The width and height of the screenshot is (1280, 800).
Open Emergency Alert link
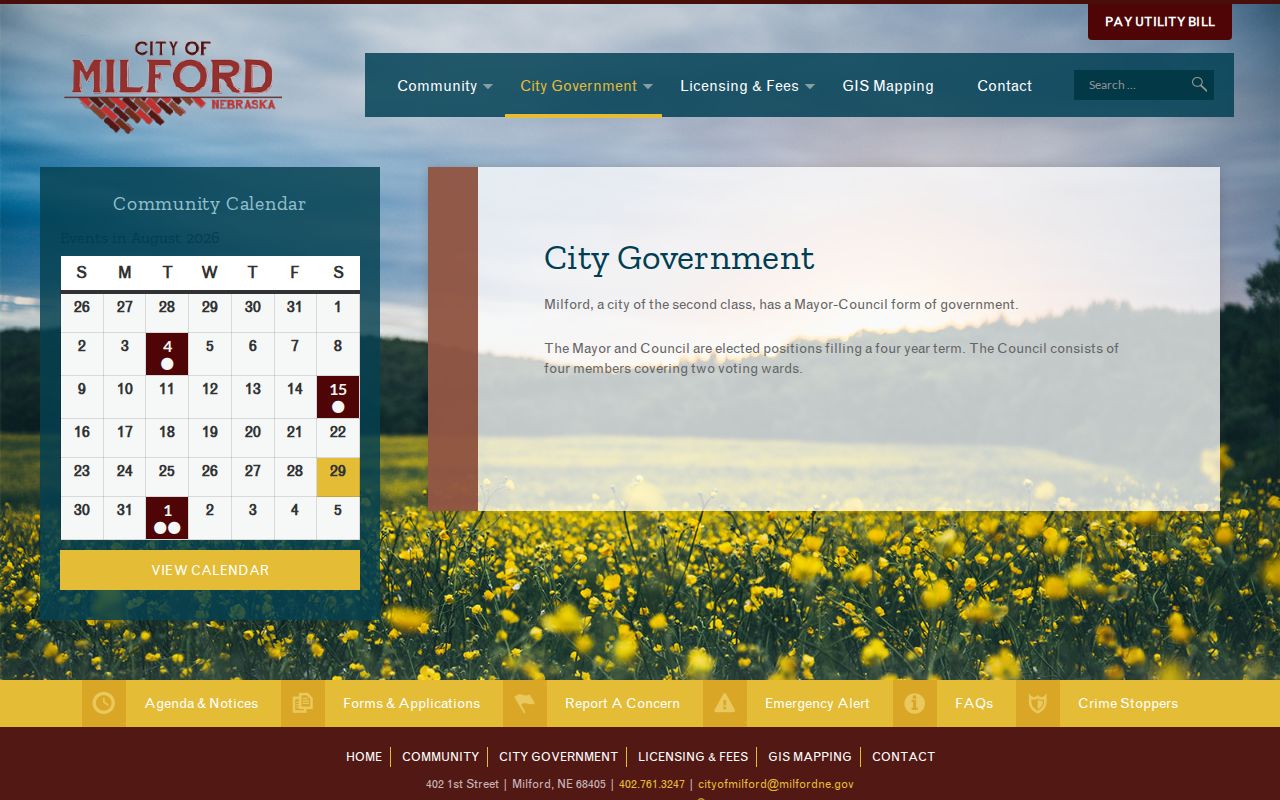tap(817, 703)
